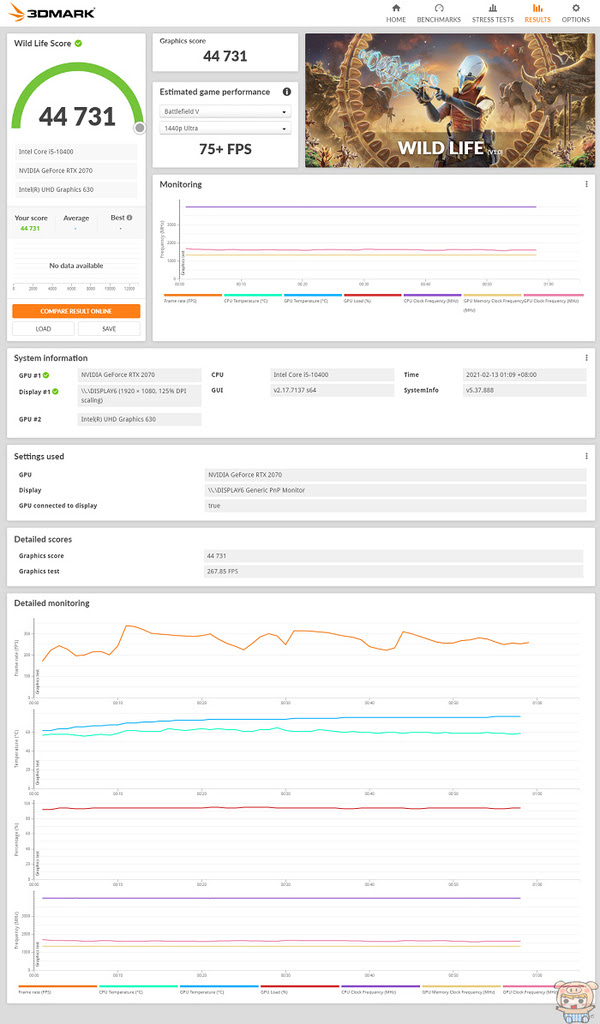Viewport: 600px width, 1024px height.
Task: Toggle CPU Clock Frequency legend in Detailed monitoring
Action: tap(381, 989)
